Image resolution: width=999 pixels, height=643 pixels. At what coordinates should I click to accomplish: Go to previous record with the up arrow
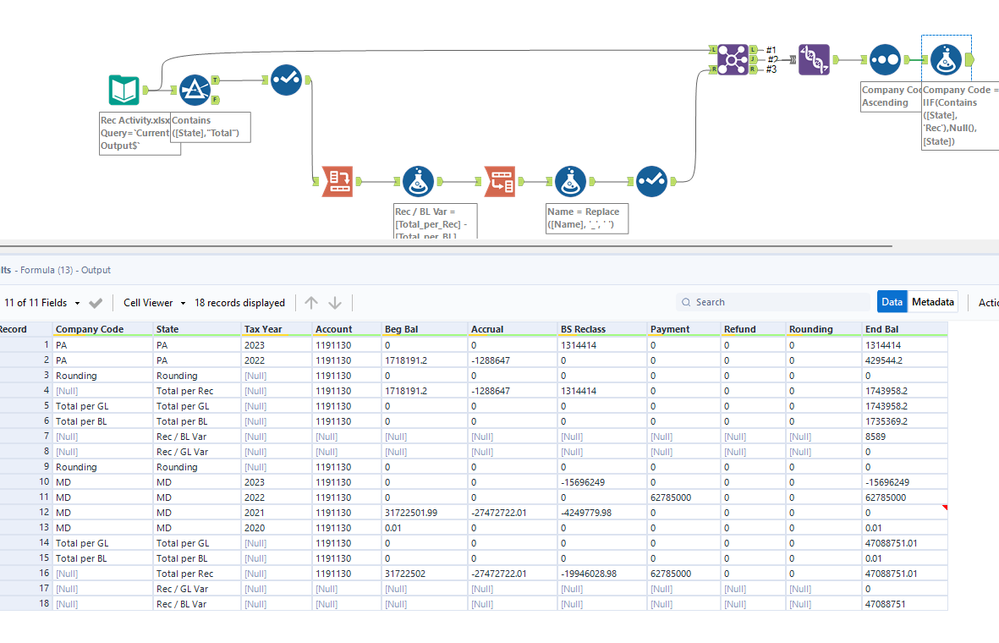(311, 303)
